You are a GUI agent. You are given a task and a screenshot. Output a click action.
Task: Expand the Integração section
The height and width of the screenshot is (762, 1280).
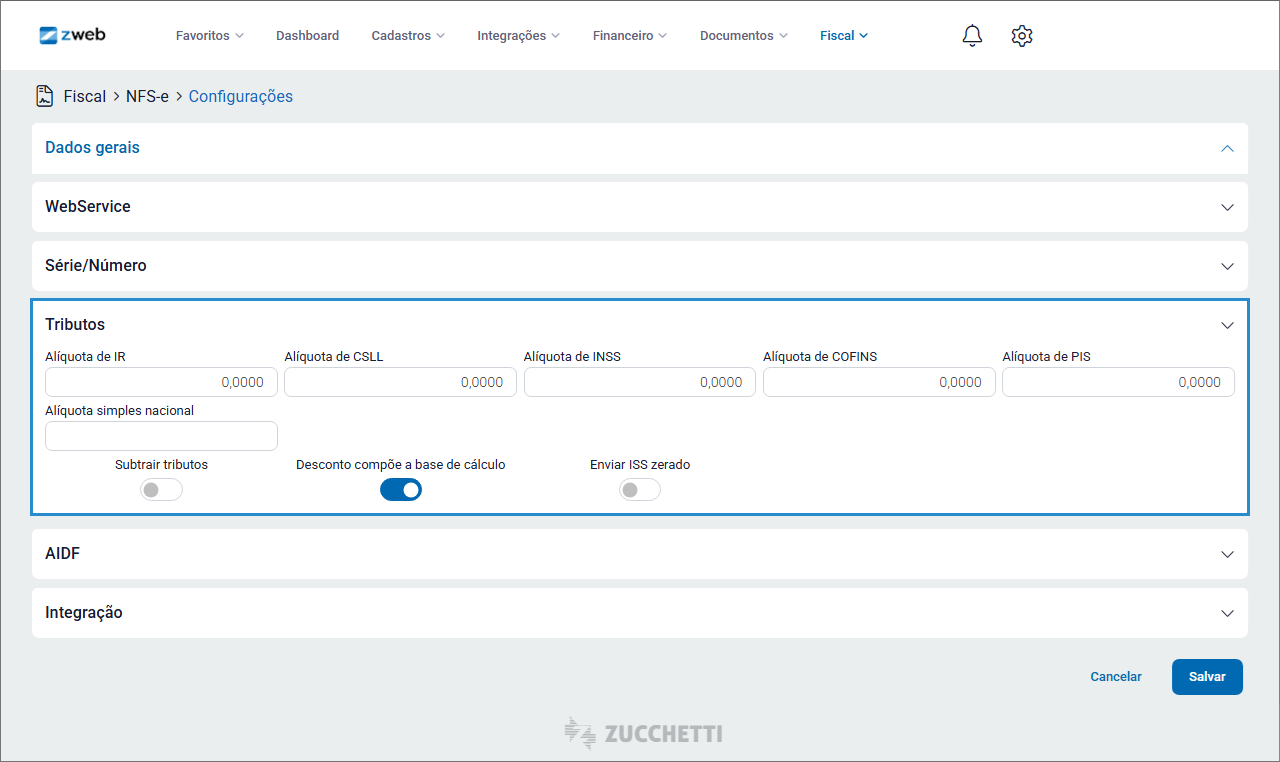[1227, 613]
